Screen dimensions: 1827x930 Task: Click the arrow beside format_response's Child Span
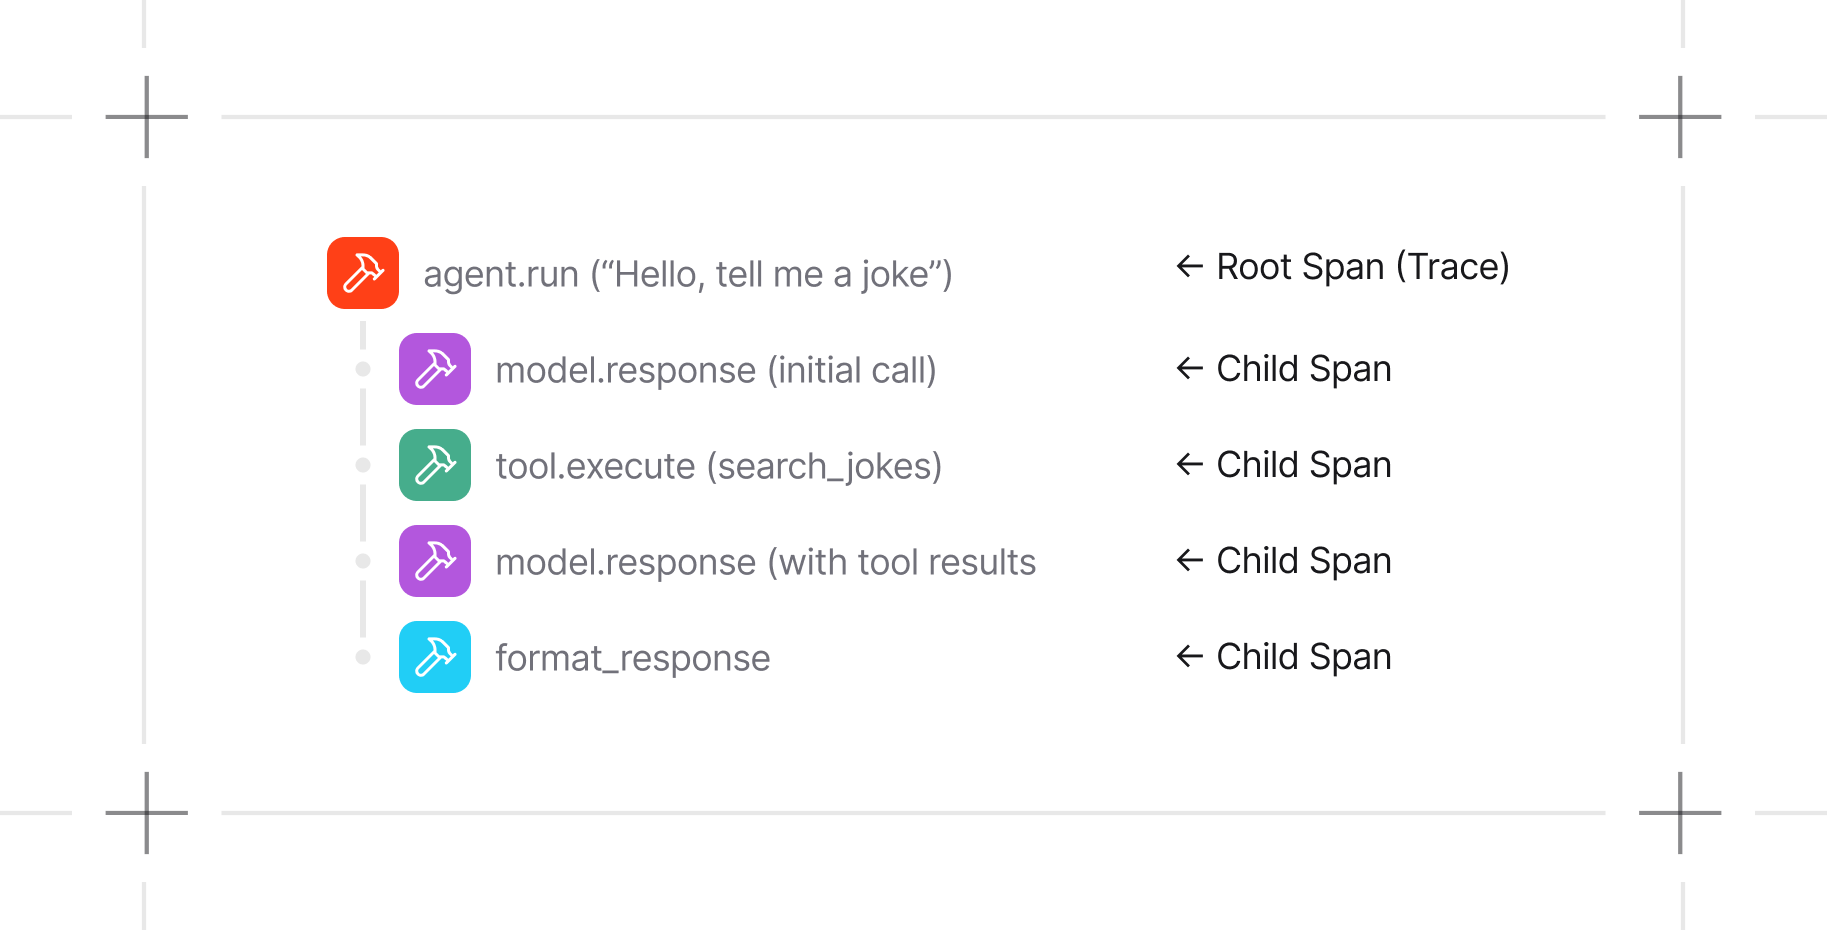(1189, 656)
